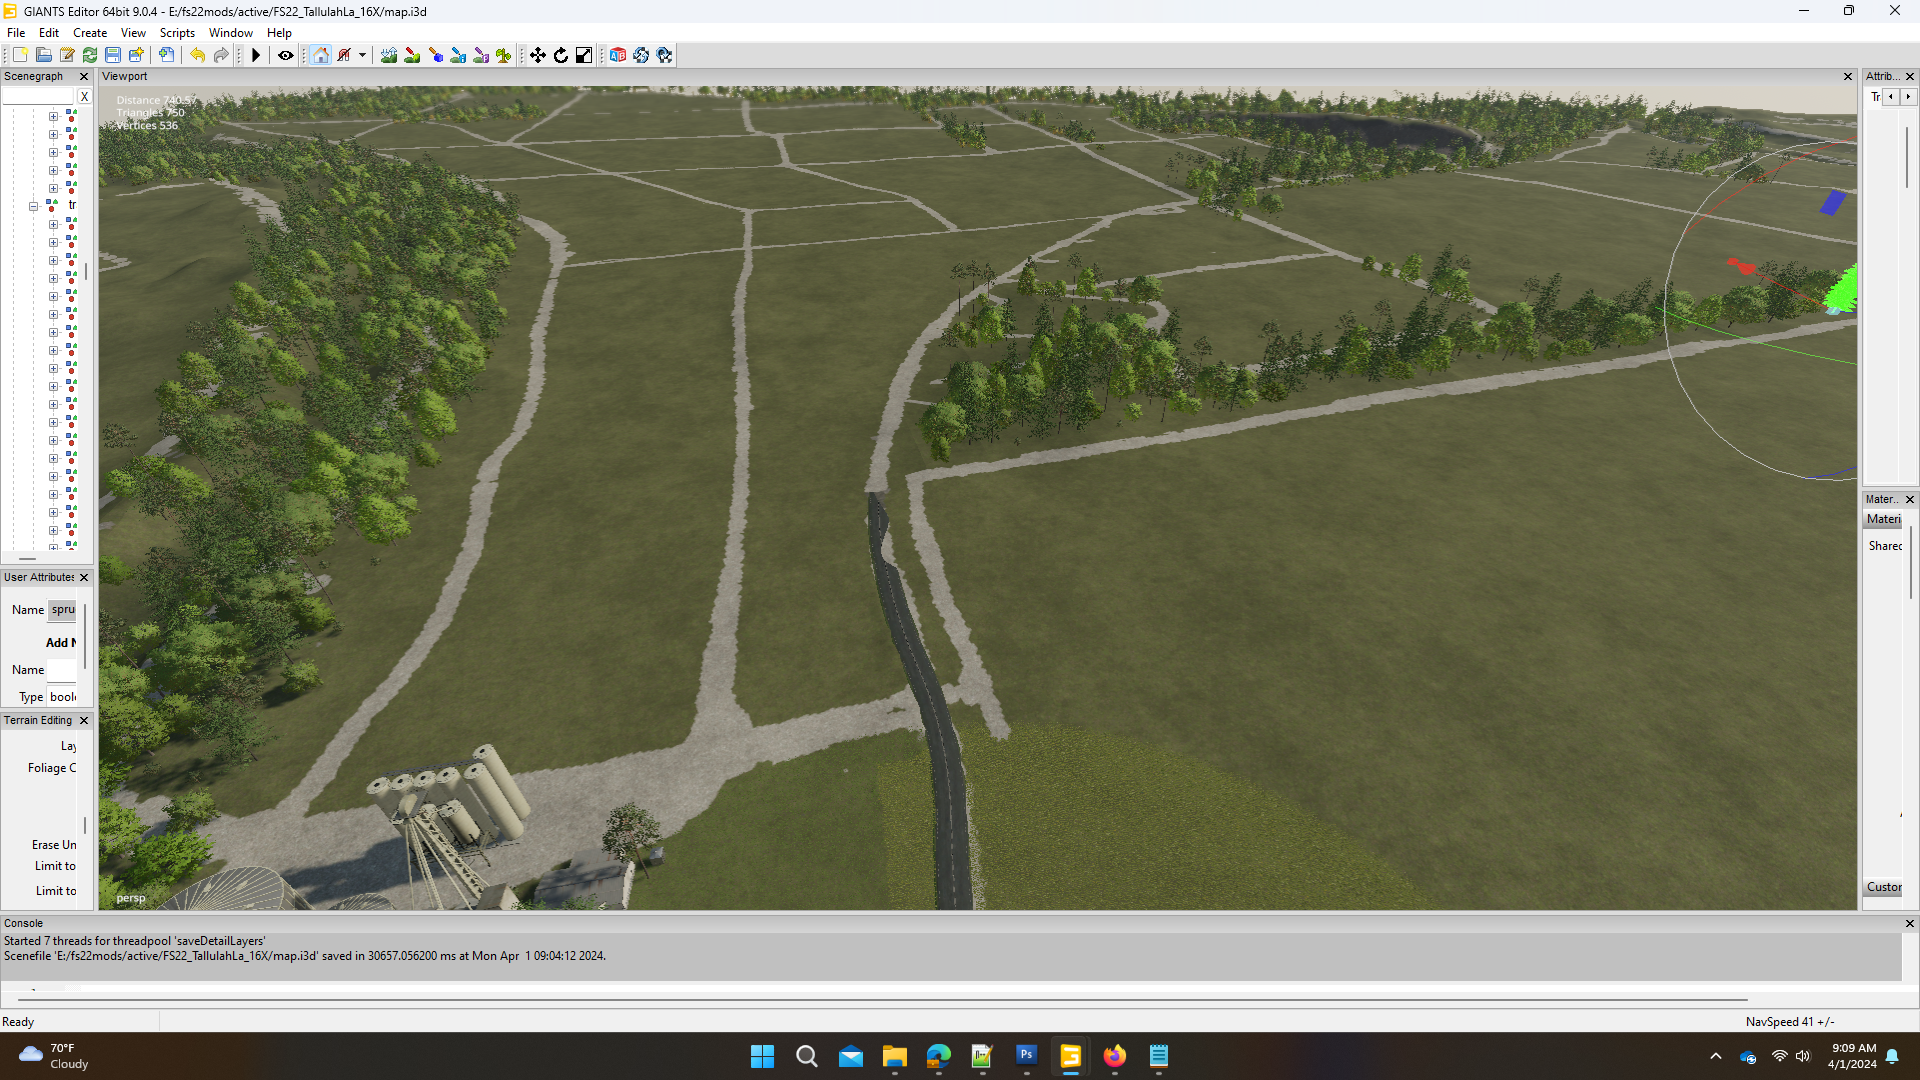Toggle the Scale tool icon
The width and height of the screenshot is (1920, 1080).
(584, 55)
